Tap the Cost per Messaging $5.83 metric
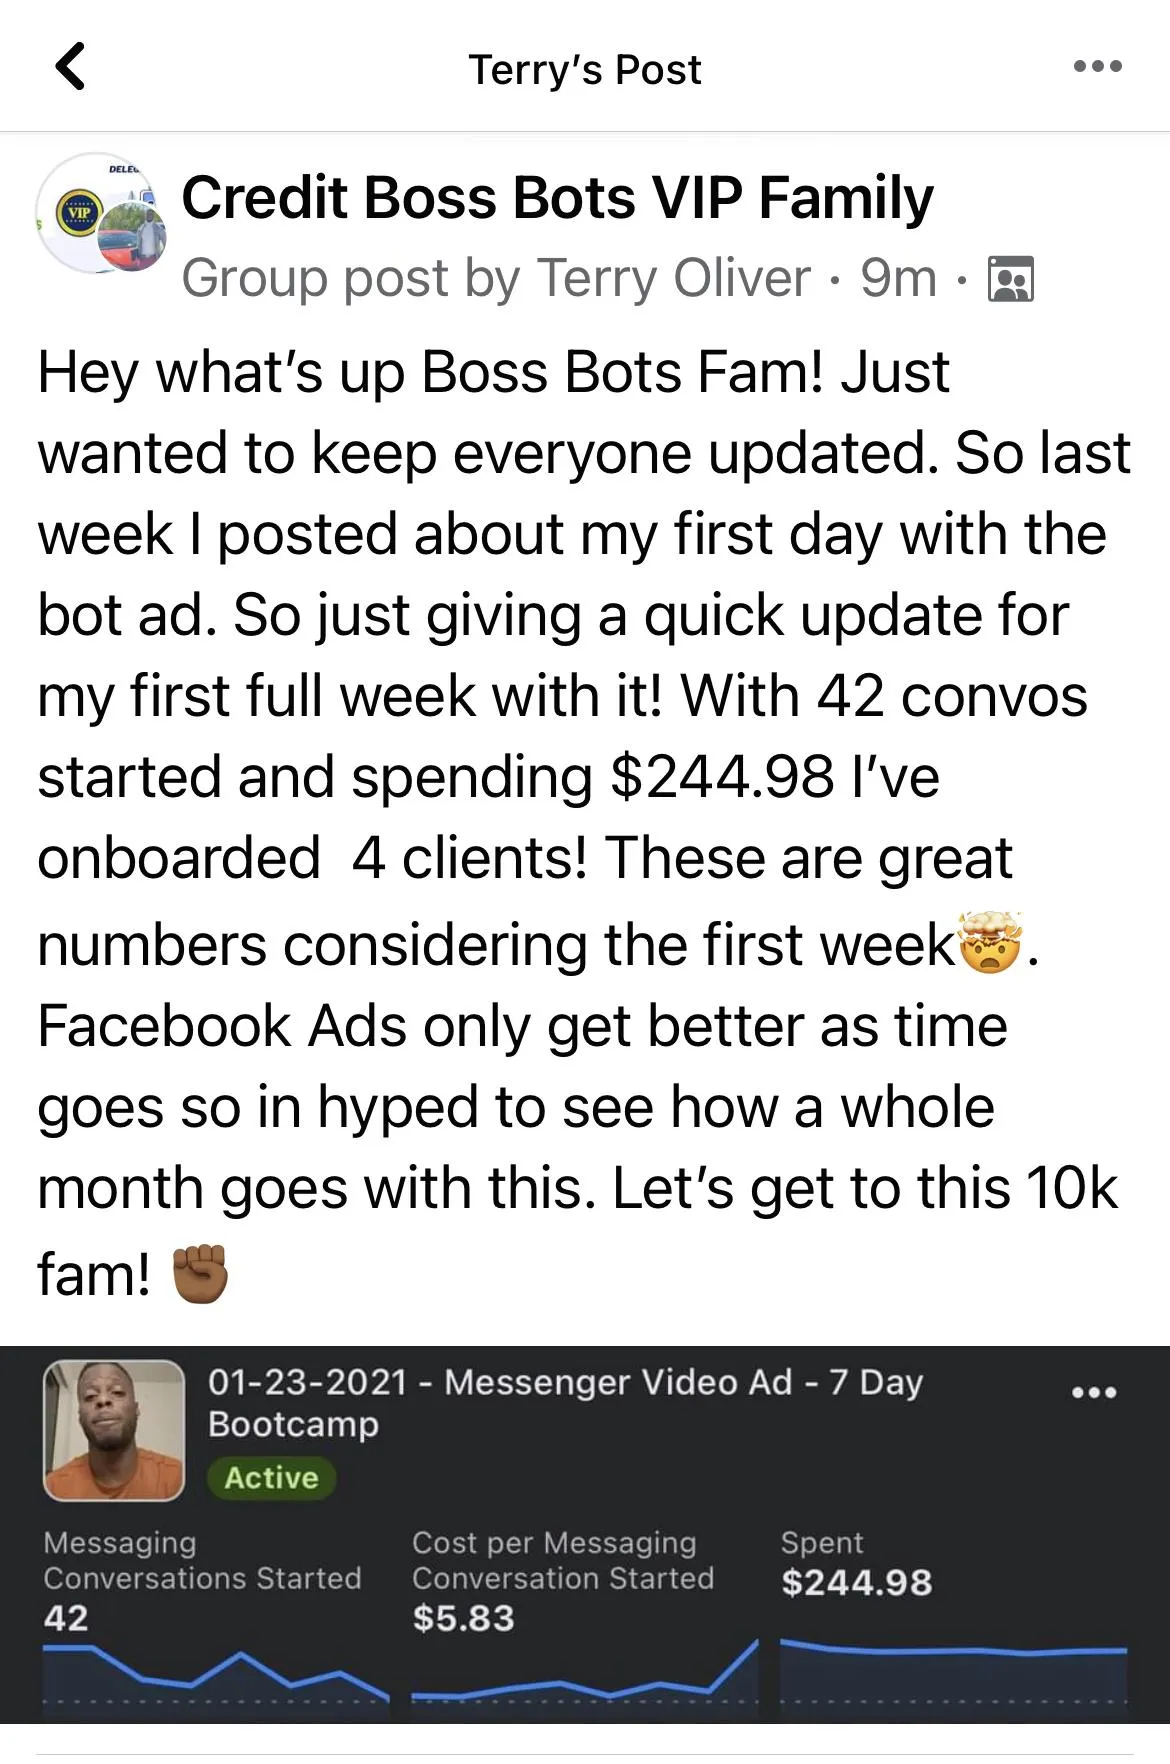 (563, 1580)
